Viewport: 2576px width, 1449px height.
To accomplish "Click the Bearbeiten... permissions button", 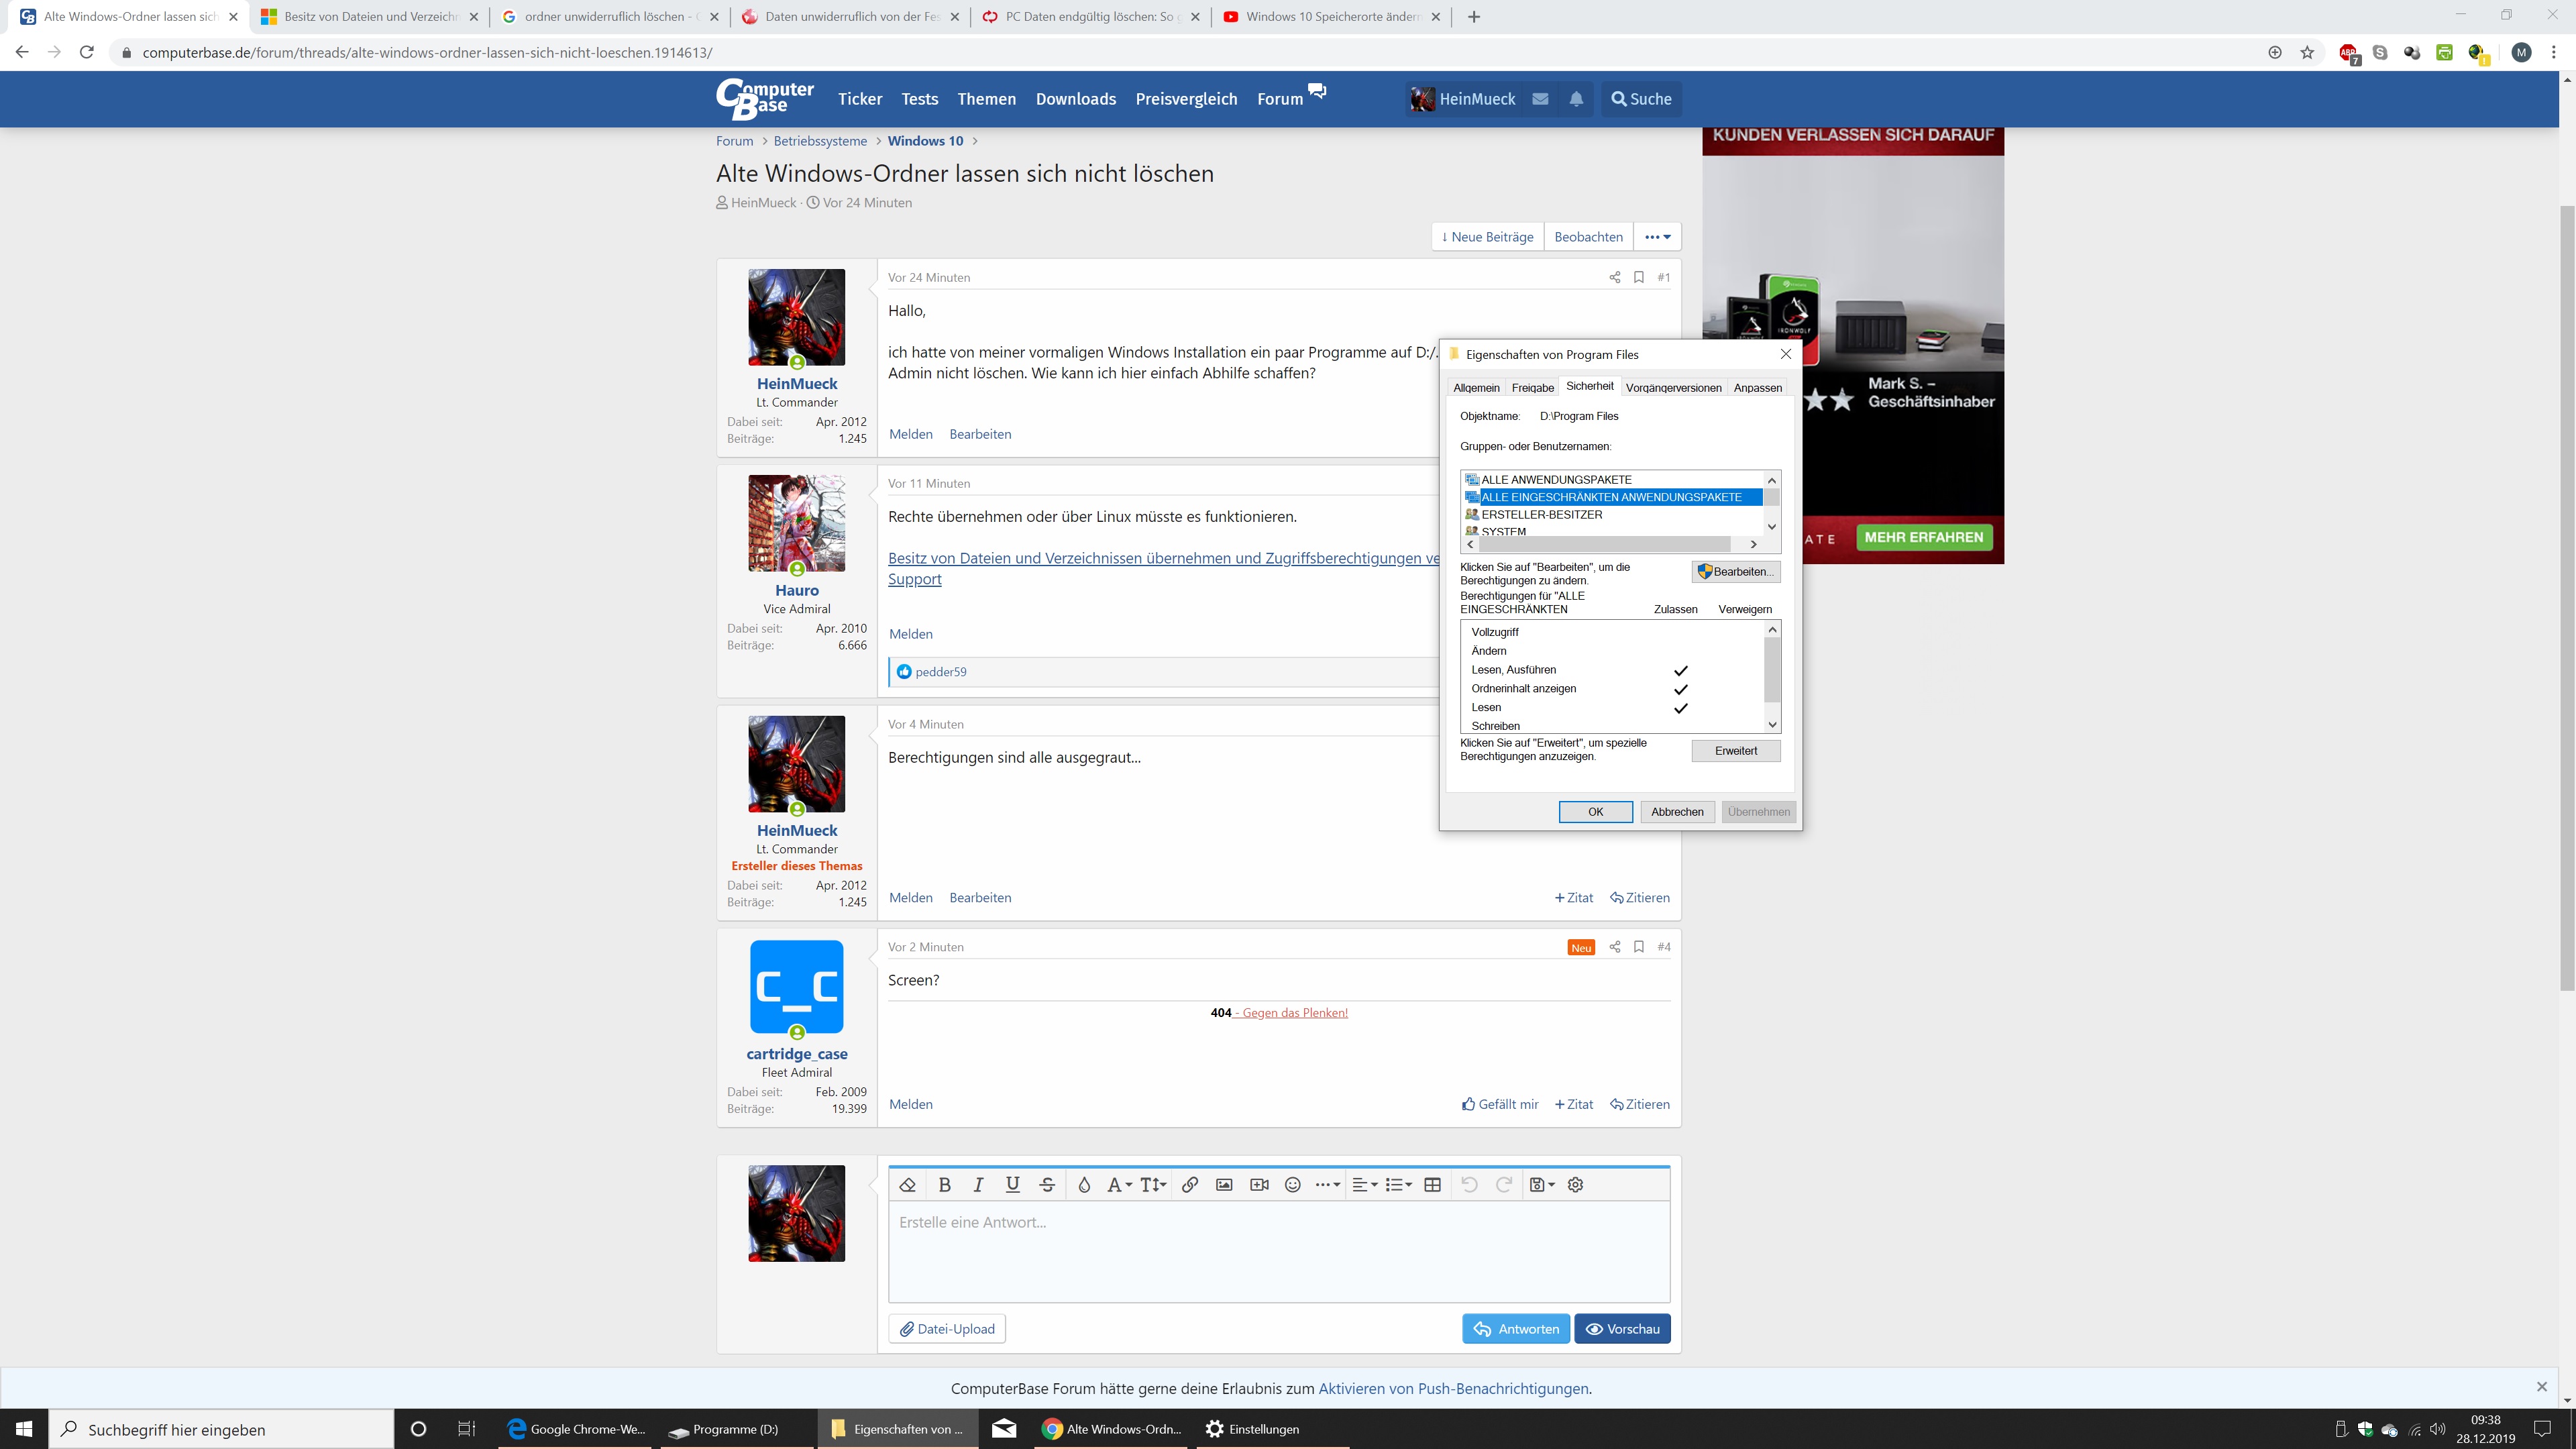I will (1736, 571).
